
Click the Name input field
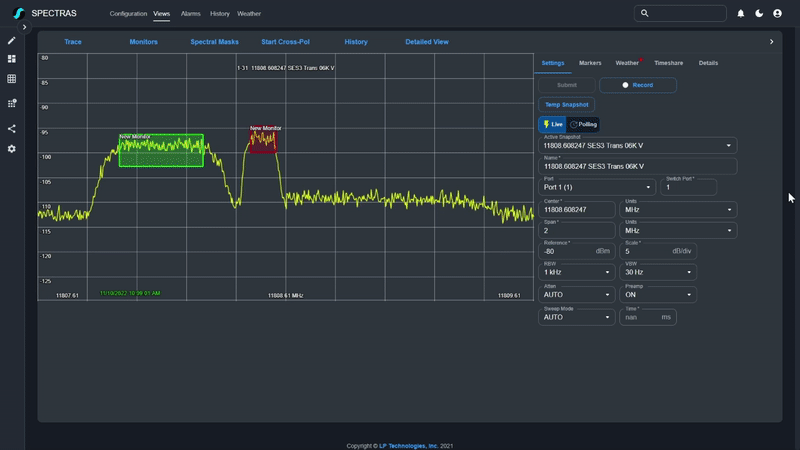pos(637,166)
